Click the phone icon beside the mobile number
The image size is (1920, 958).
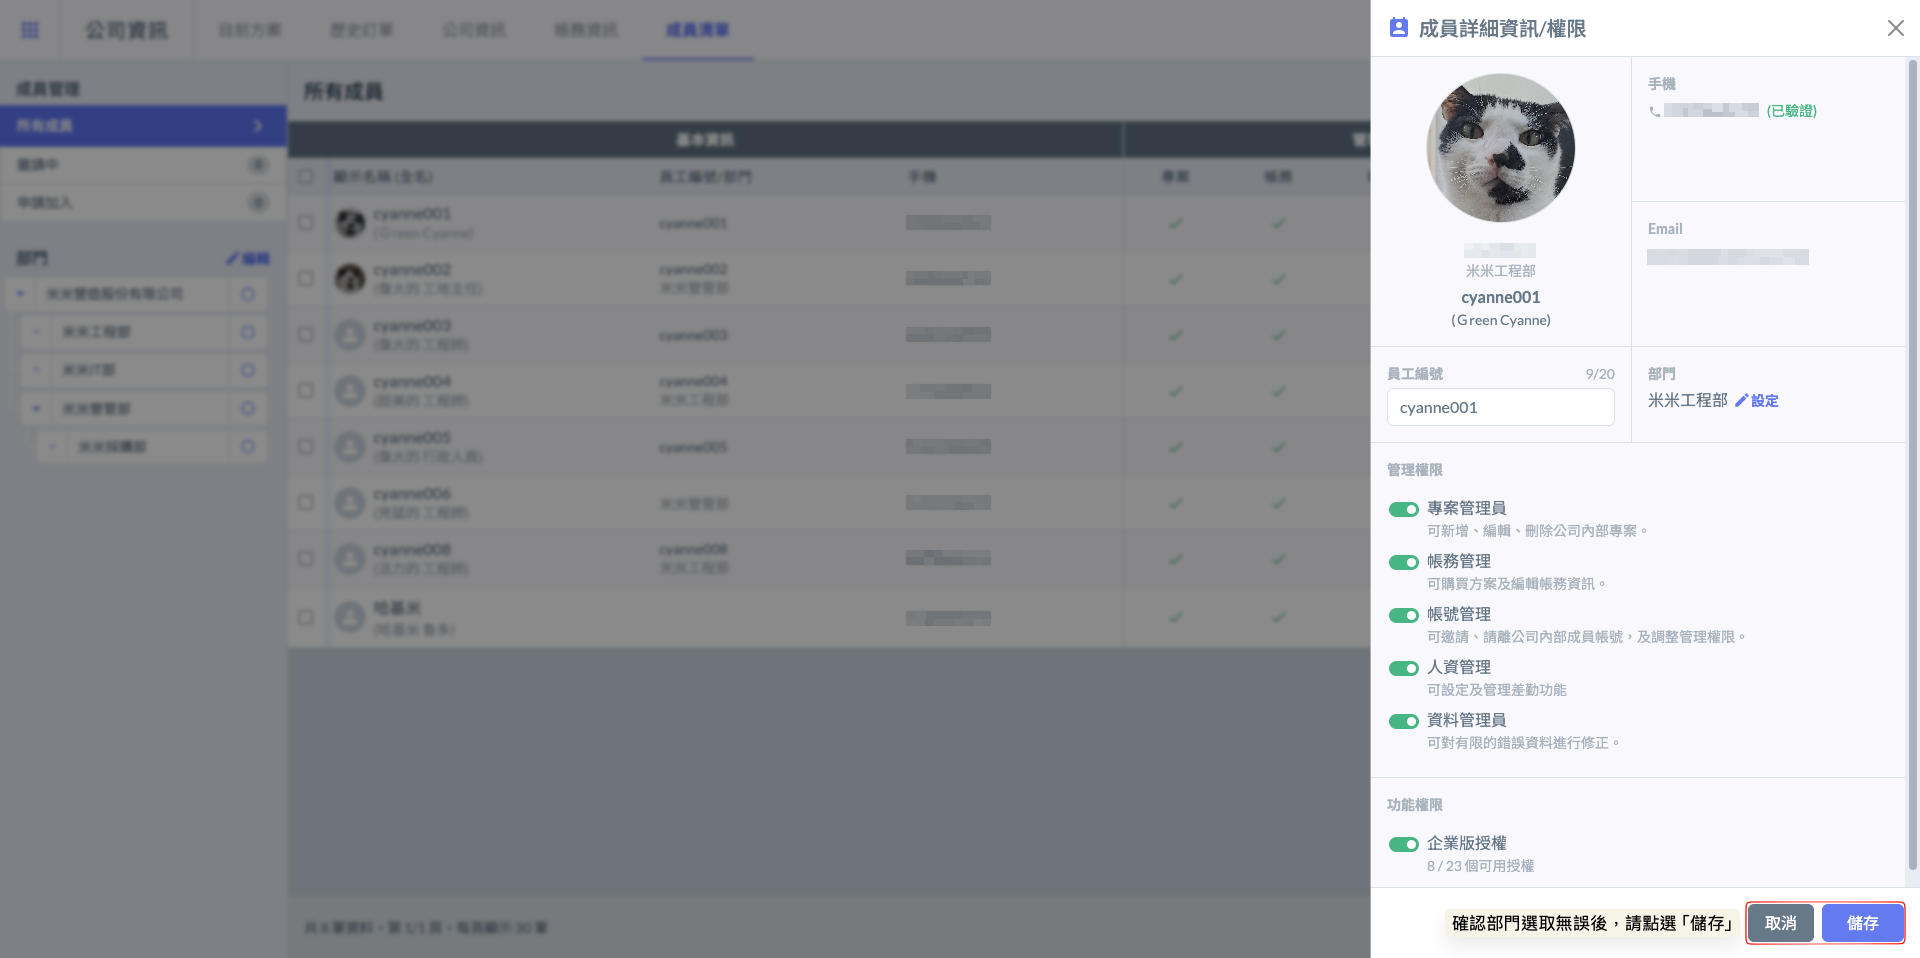click(x=1655, y=111)
